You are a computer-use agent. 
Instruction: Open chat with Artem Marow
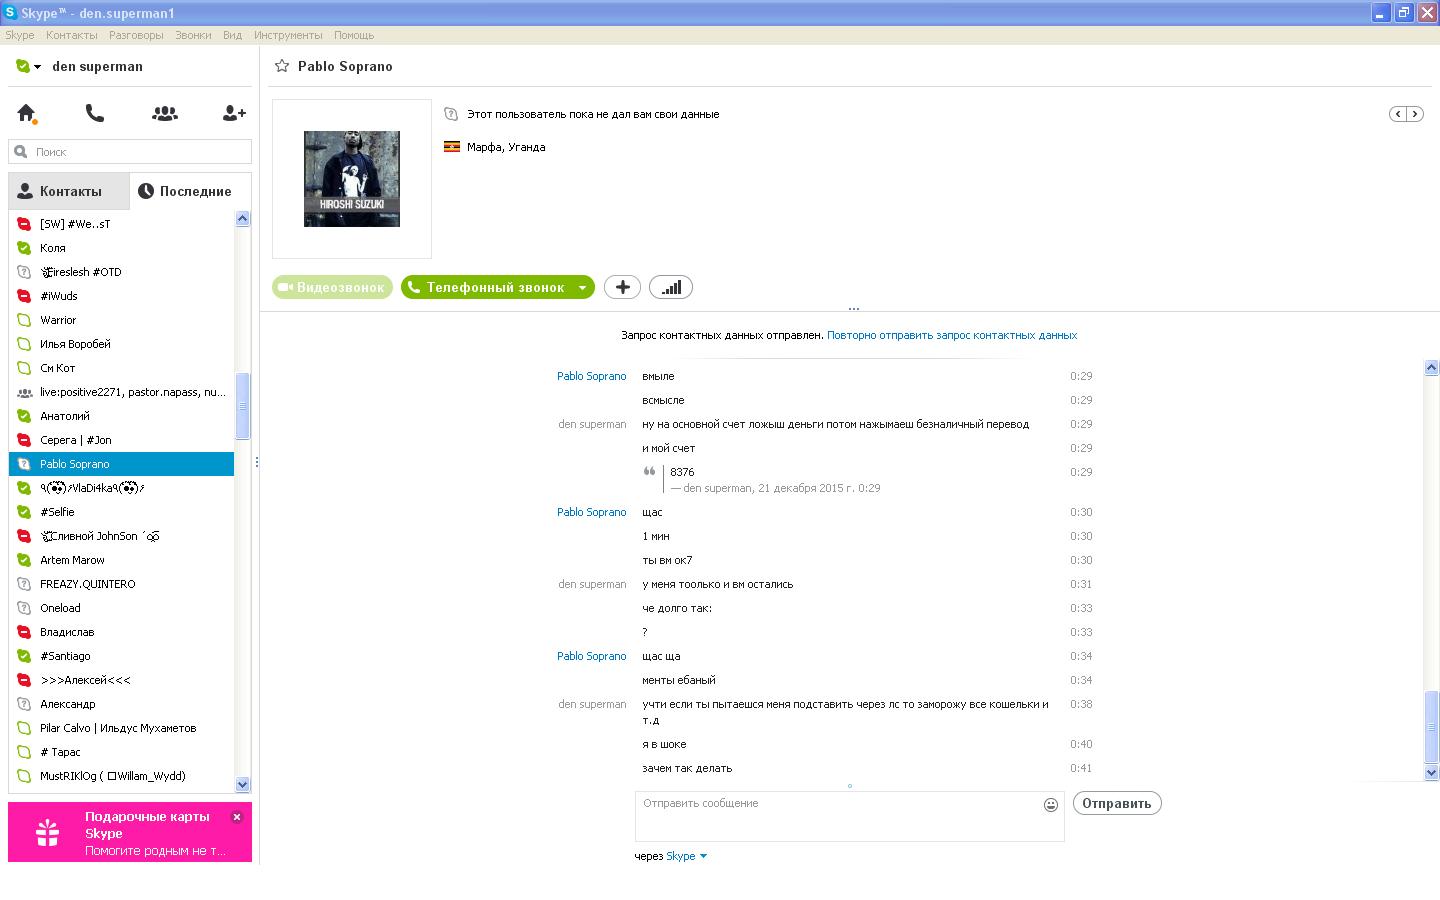tap(121, 560)
